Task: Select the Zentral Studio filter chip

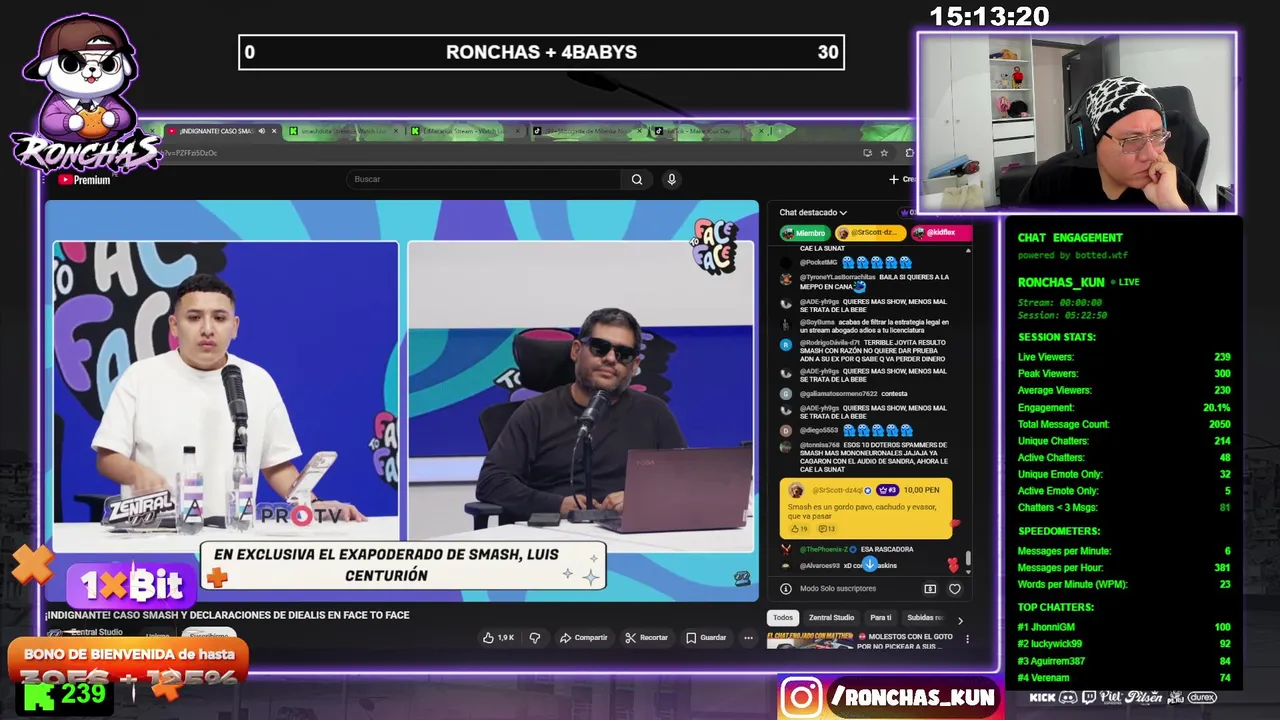Action: click(x=831, y=618)
